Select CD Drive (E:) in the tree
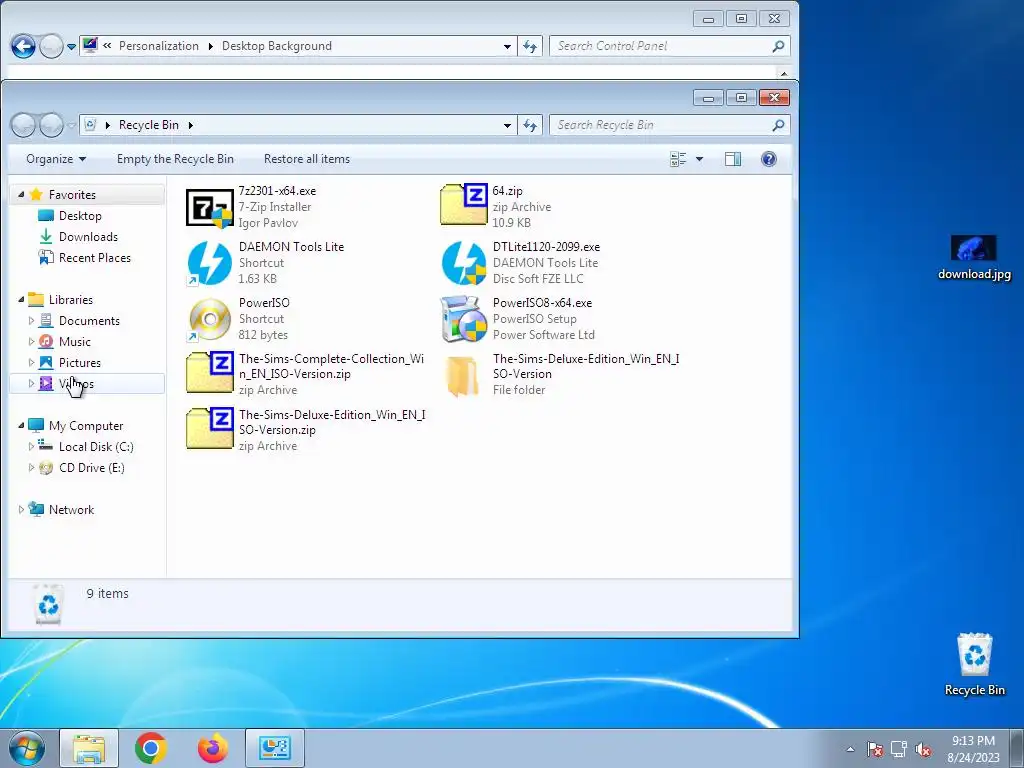The image size is (1024, 768). point(91,468)
